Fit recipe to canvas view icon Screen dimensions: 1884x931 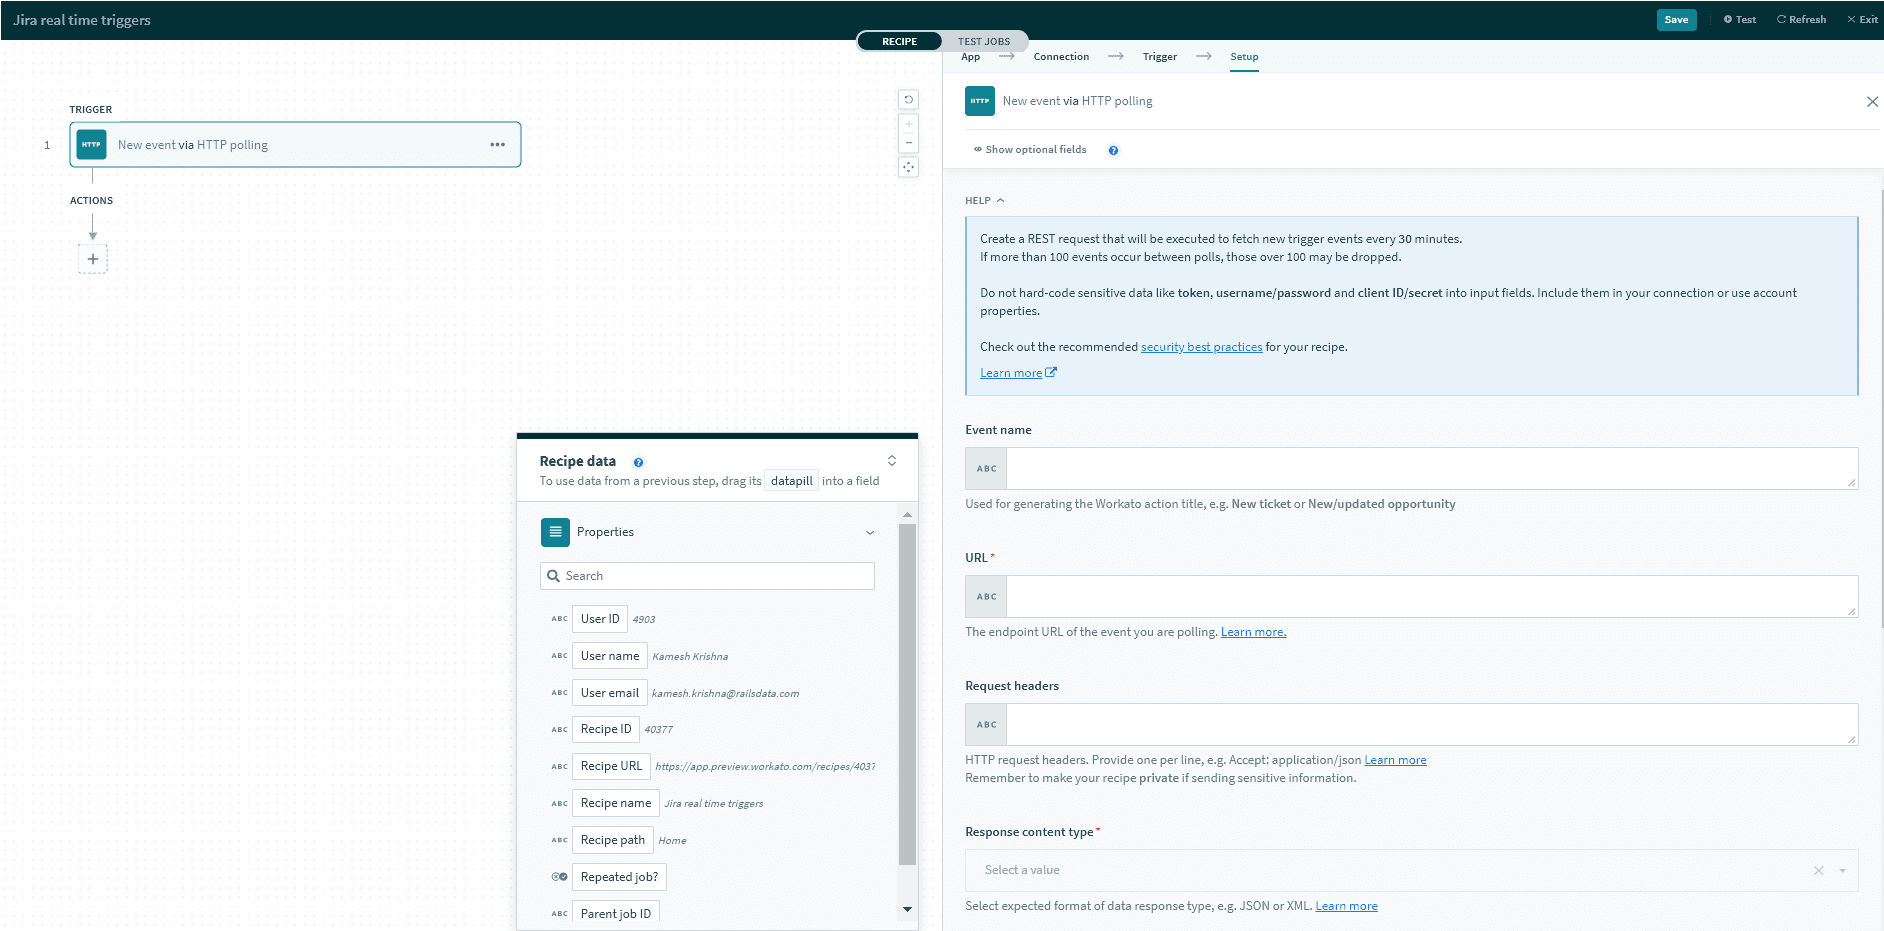(x=908, y=167)
